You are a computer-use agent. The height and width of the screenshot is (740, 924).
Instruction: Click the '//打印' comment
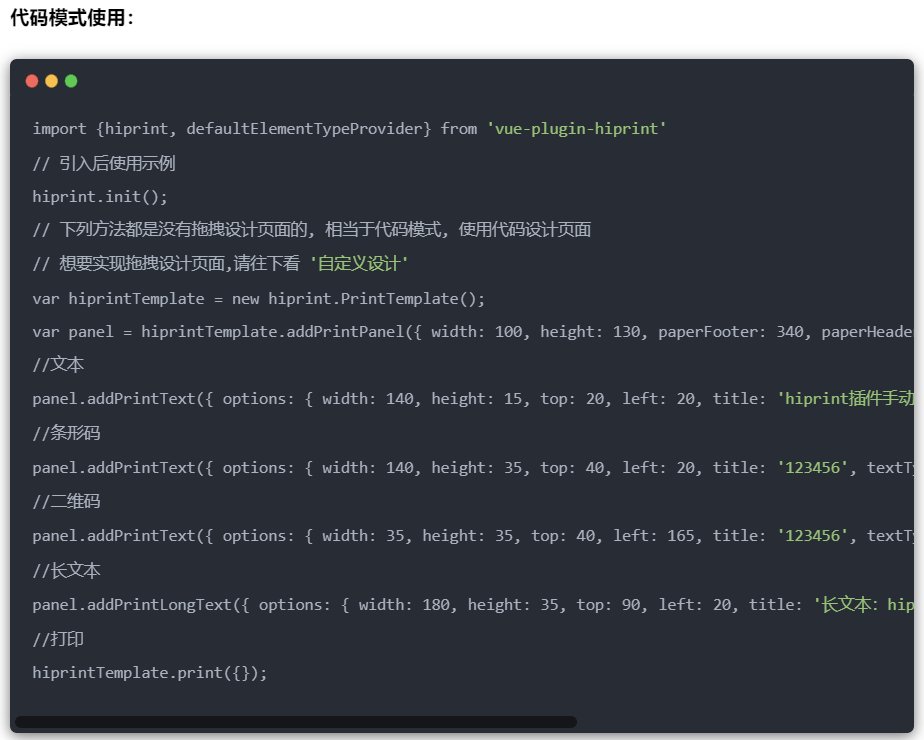tap(58, 638)
